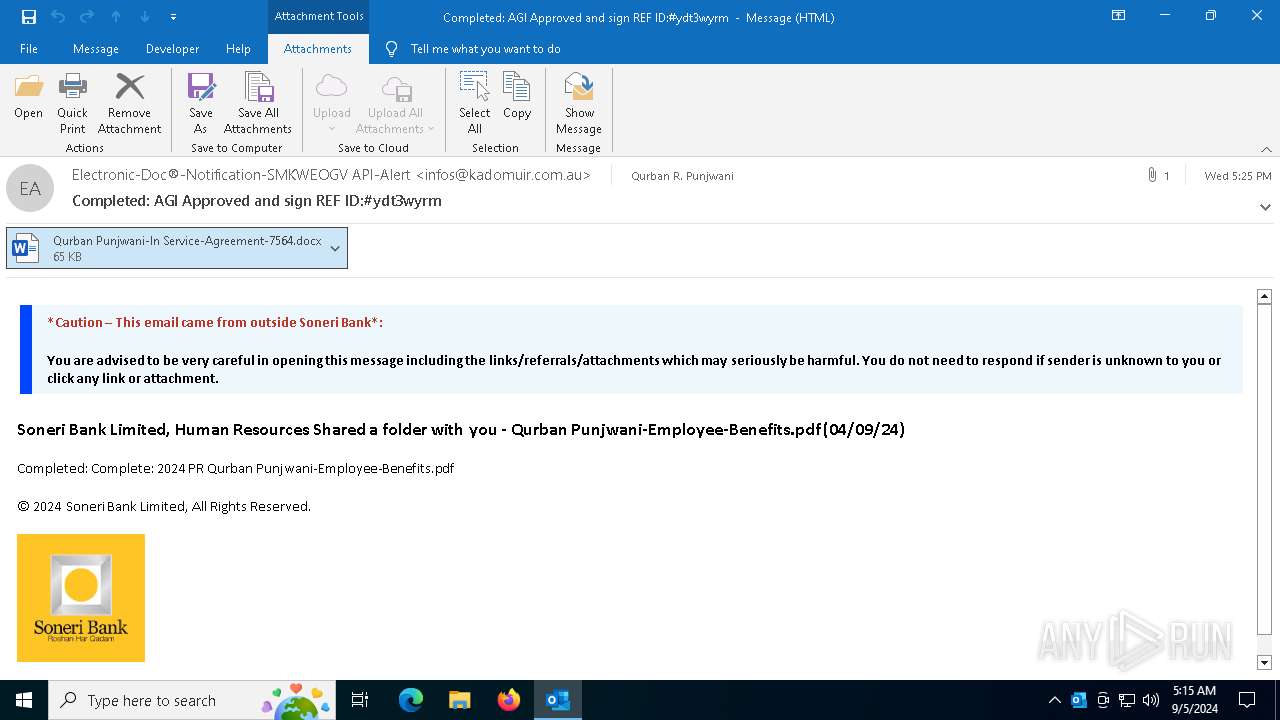Select the Service-Agreement-7564.docx attachment
This screenshot has width=1280, height=720.
click(x=177, y=248)
